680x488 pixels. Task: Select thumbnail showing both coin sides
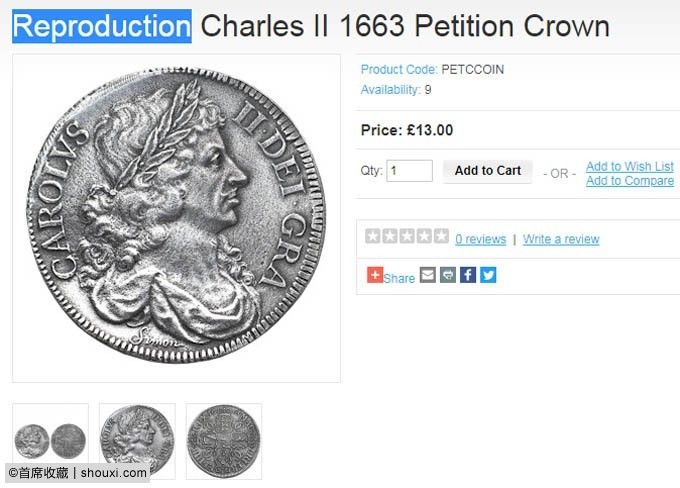(50, 440)
